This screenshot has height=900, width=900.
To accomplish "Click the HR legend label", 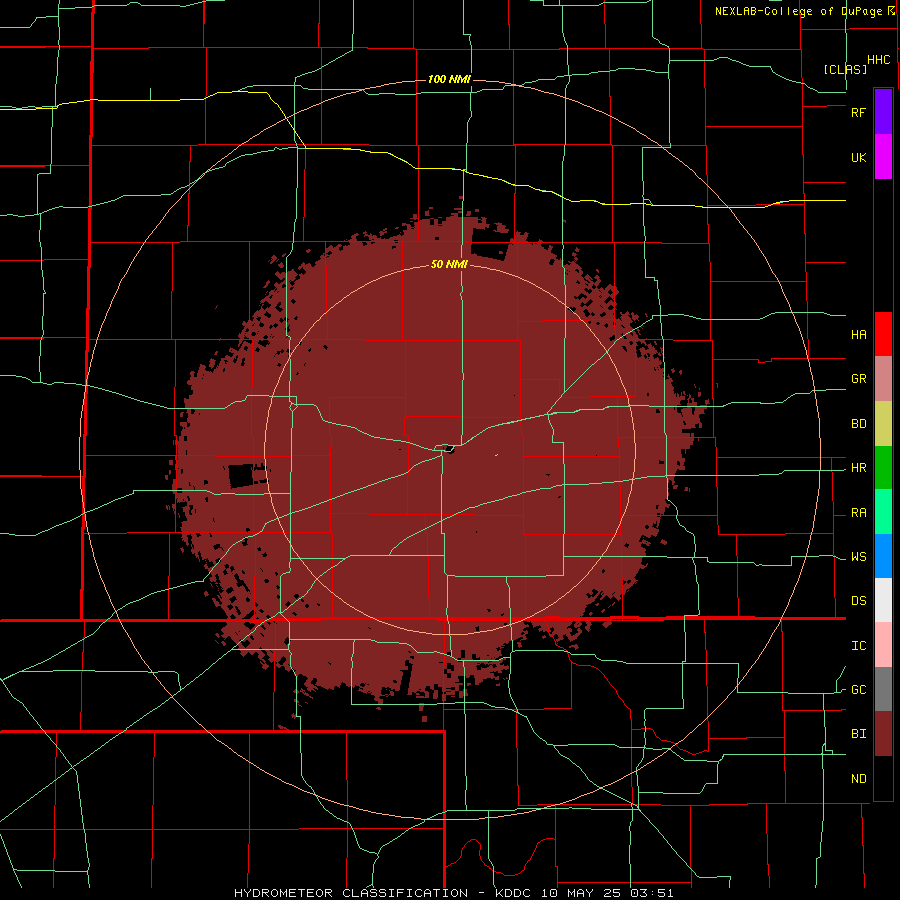I will [859, 468].
